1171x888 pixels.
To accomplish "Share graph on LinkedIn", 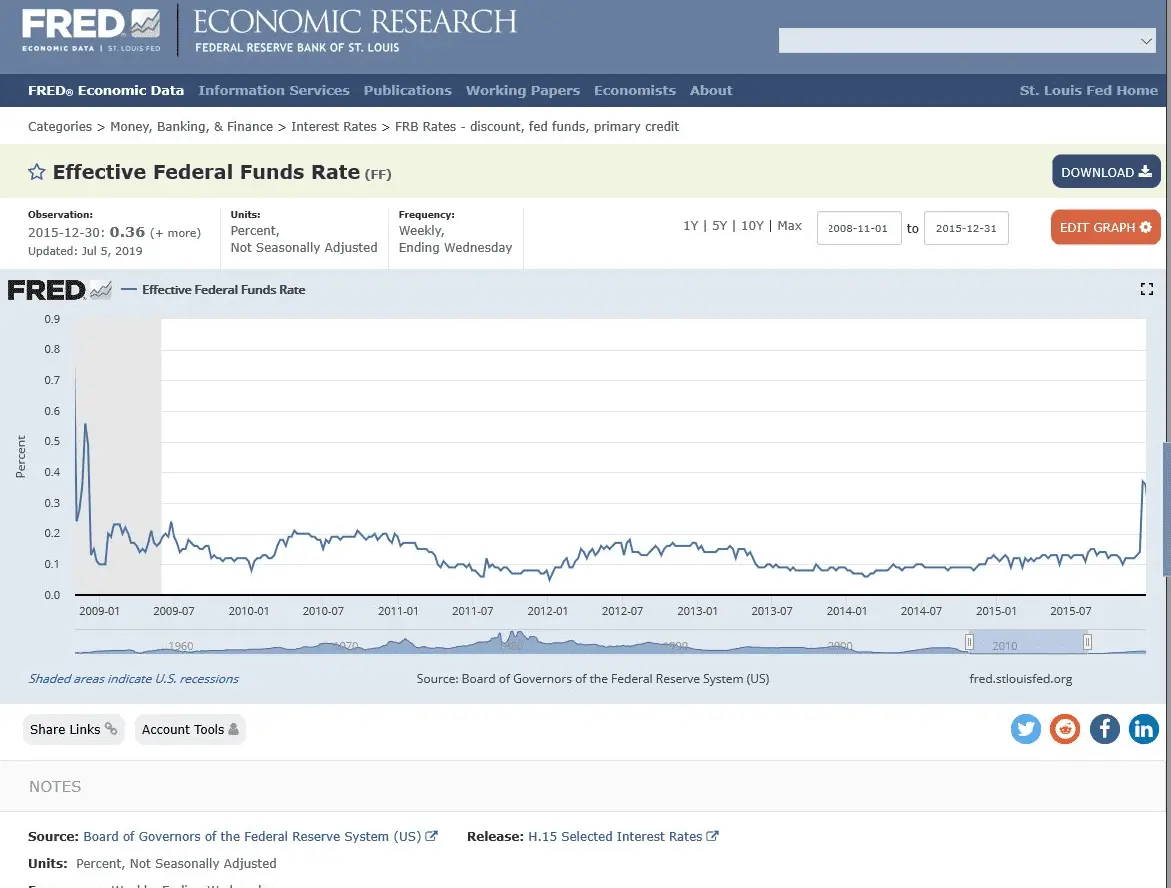I will [1143, 729].
